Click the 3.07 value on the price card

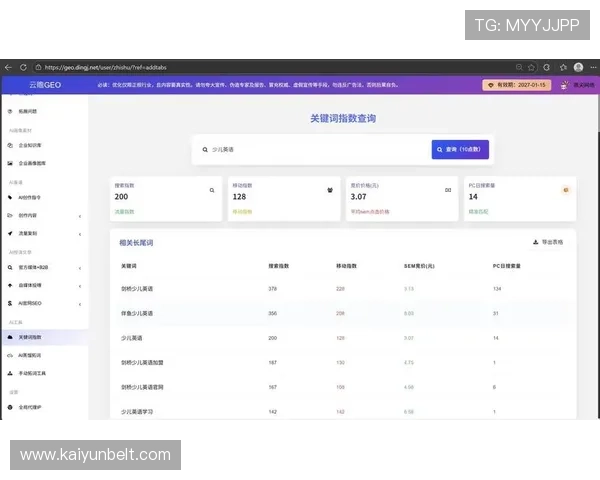pos(358,197)
